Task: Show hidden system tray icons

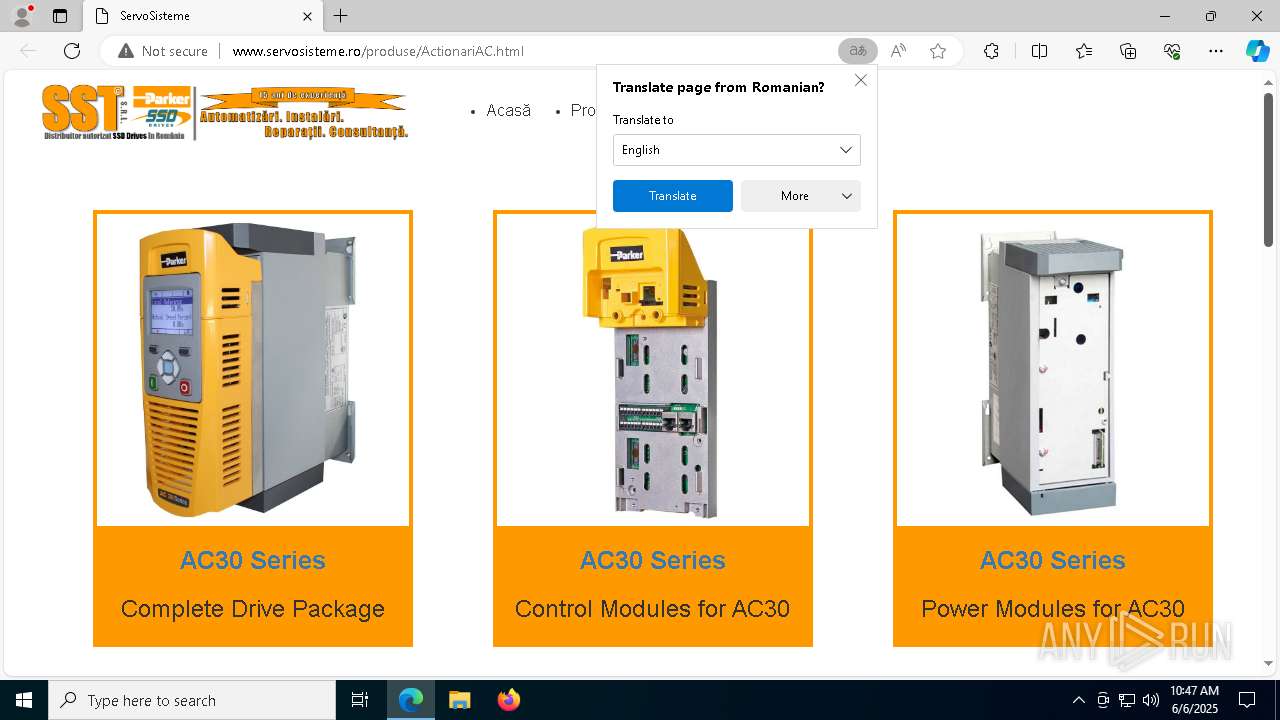Action: point(1078,700)
